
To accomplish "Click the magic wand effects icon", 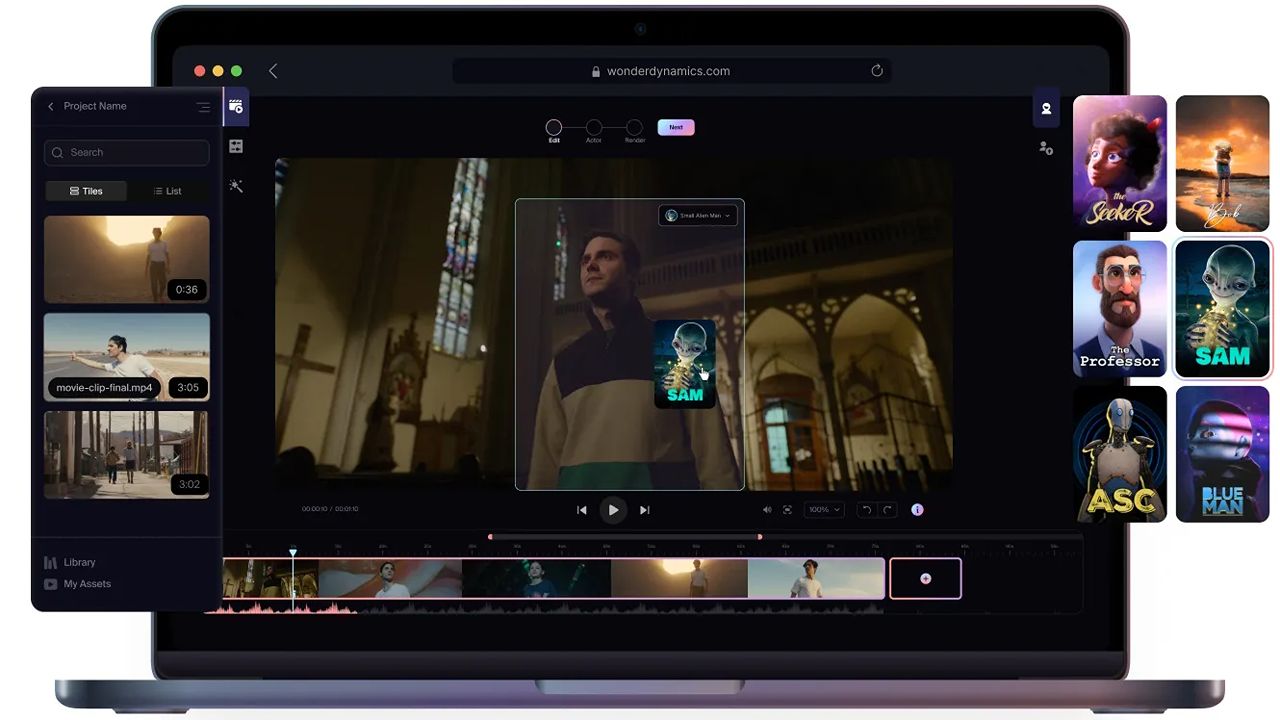I will [236, 186].
